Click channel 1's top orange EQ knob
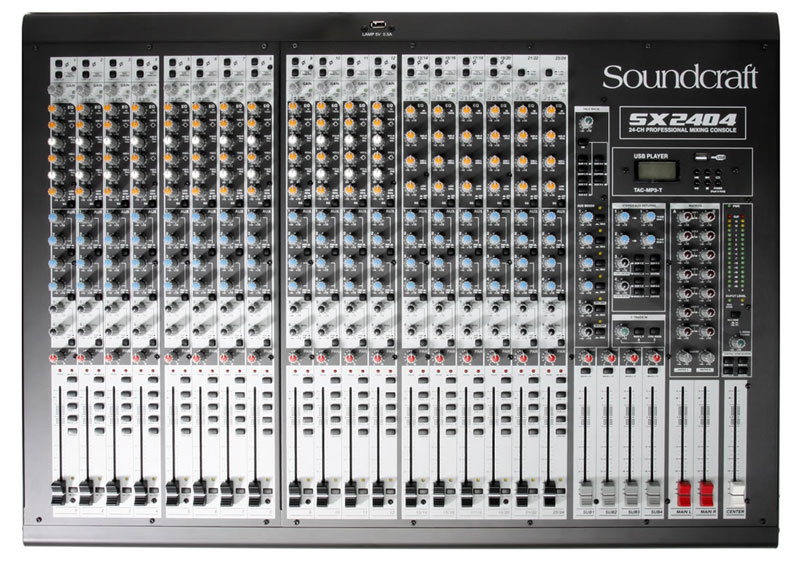Viewport: 800px width, 566px height. (55, 109)
